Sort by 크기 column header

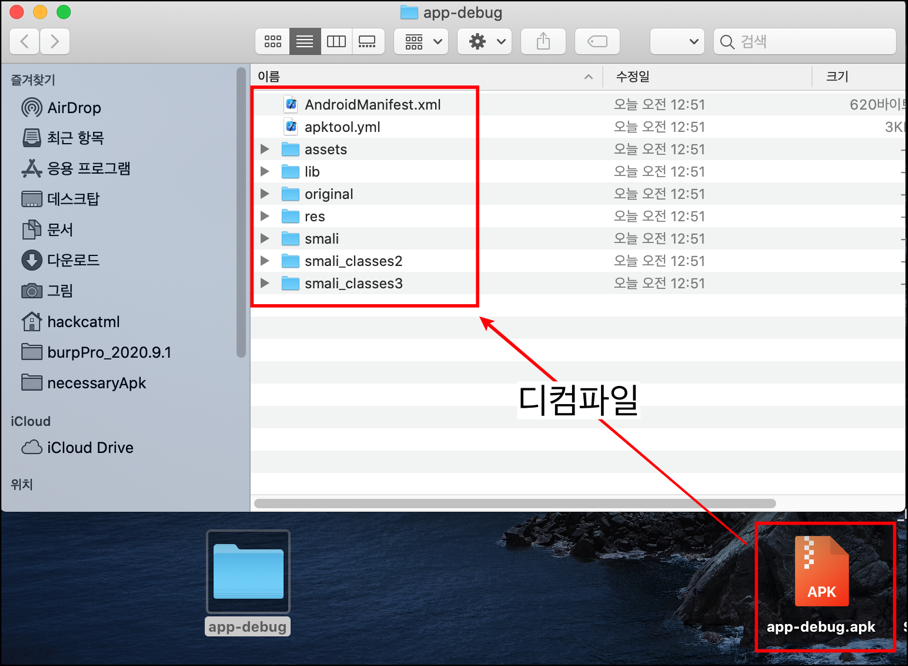860,76
